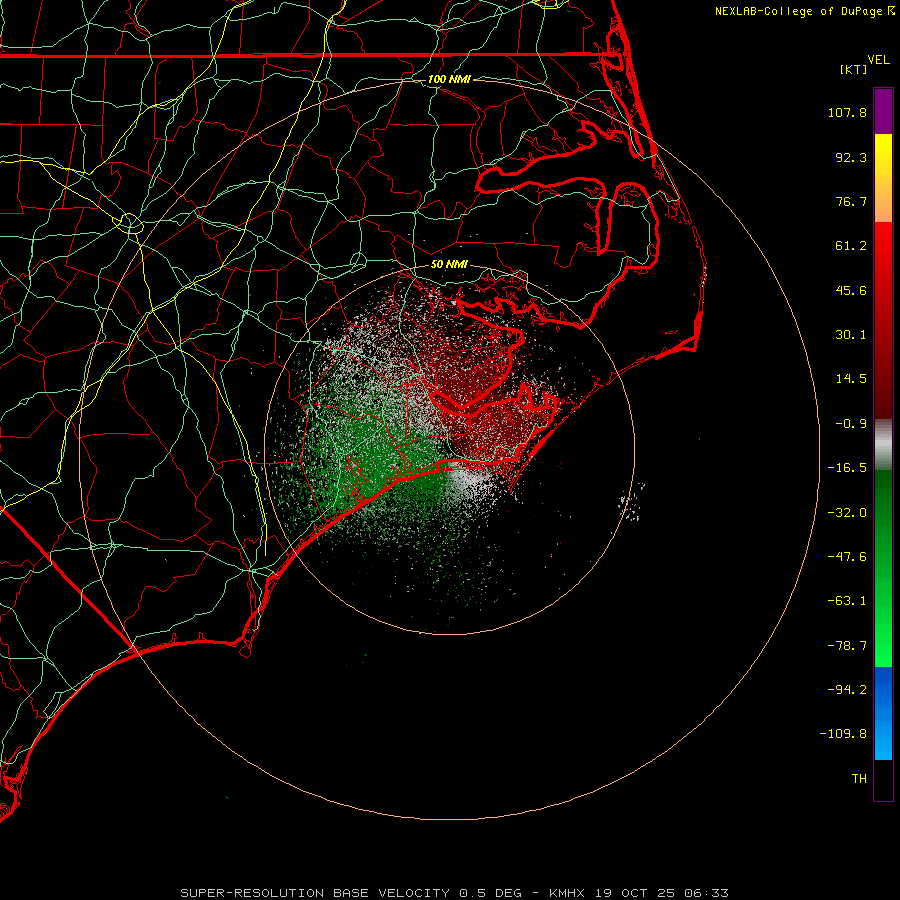Click the 30.1 velocity scale value
The width and height of the screenshot is (900, 900).
click(x=851, y=335)
